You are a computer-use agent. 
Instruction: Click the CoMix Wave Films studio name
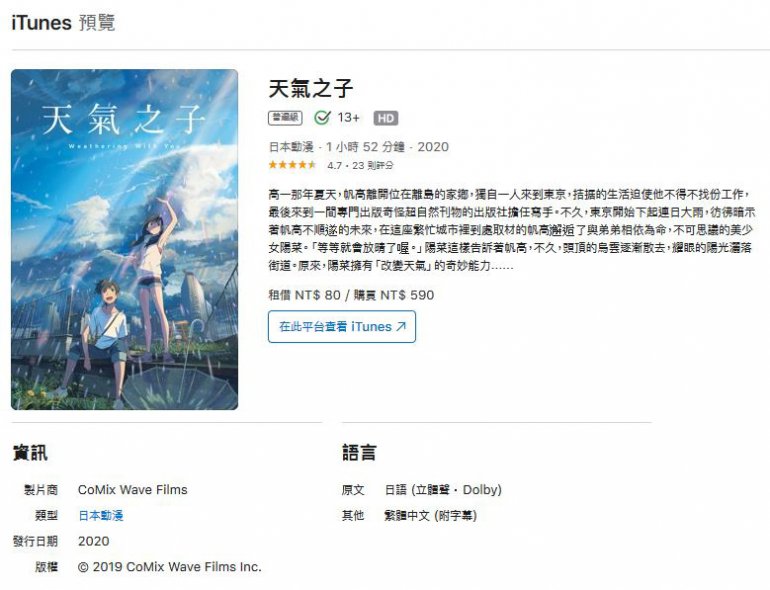tap(133, 490)
